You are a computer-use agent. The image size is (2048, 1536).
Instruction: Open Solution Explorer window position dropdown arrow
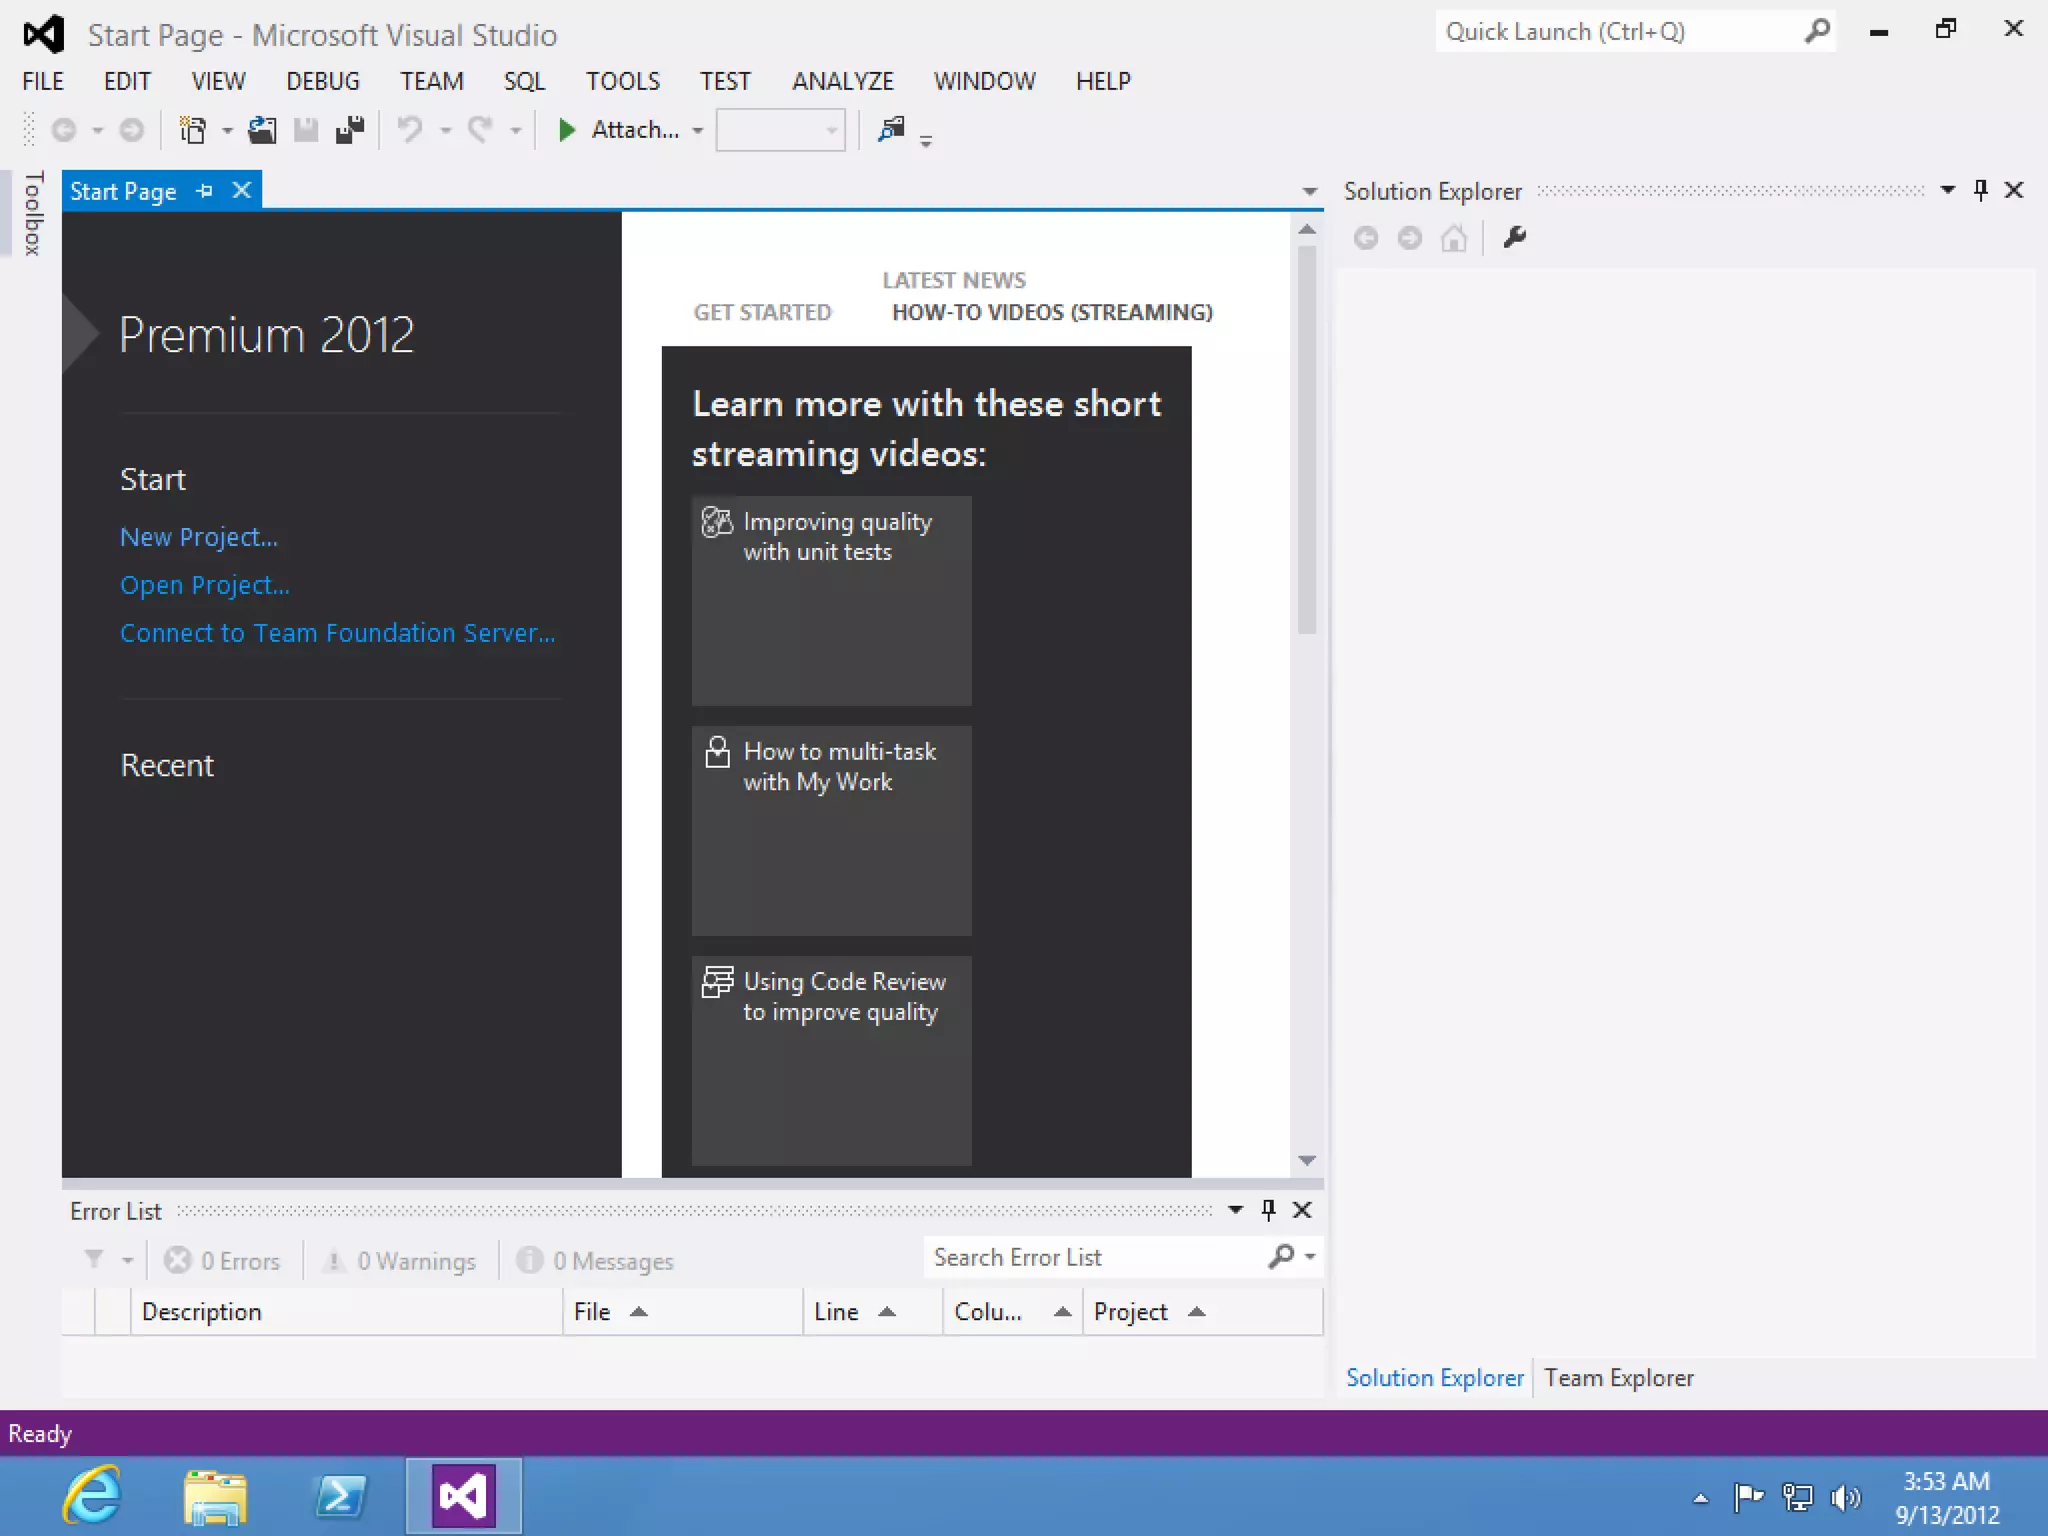[x=1947, y=190]
